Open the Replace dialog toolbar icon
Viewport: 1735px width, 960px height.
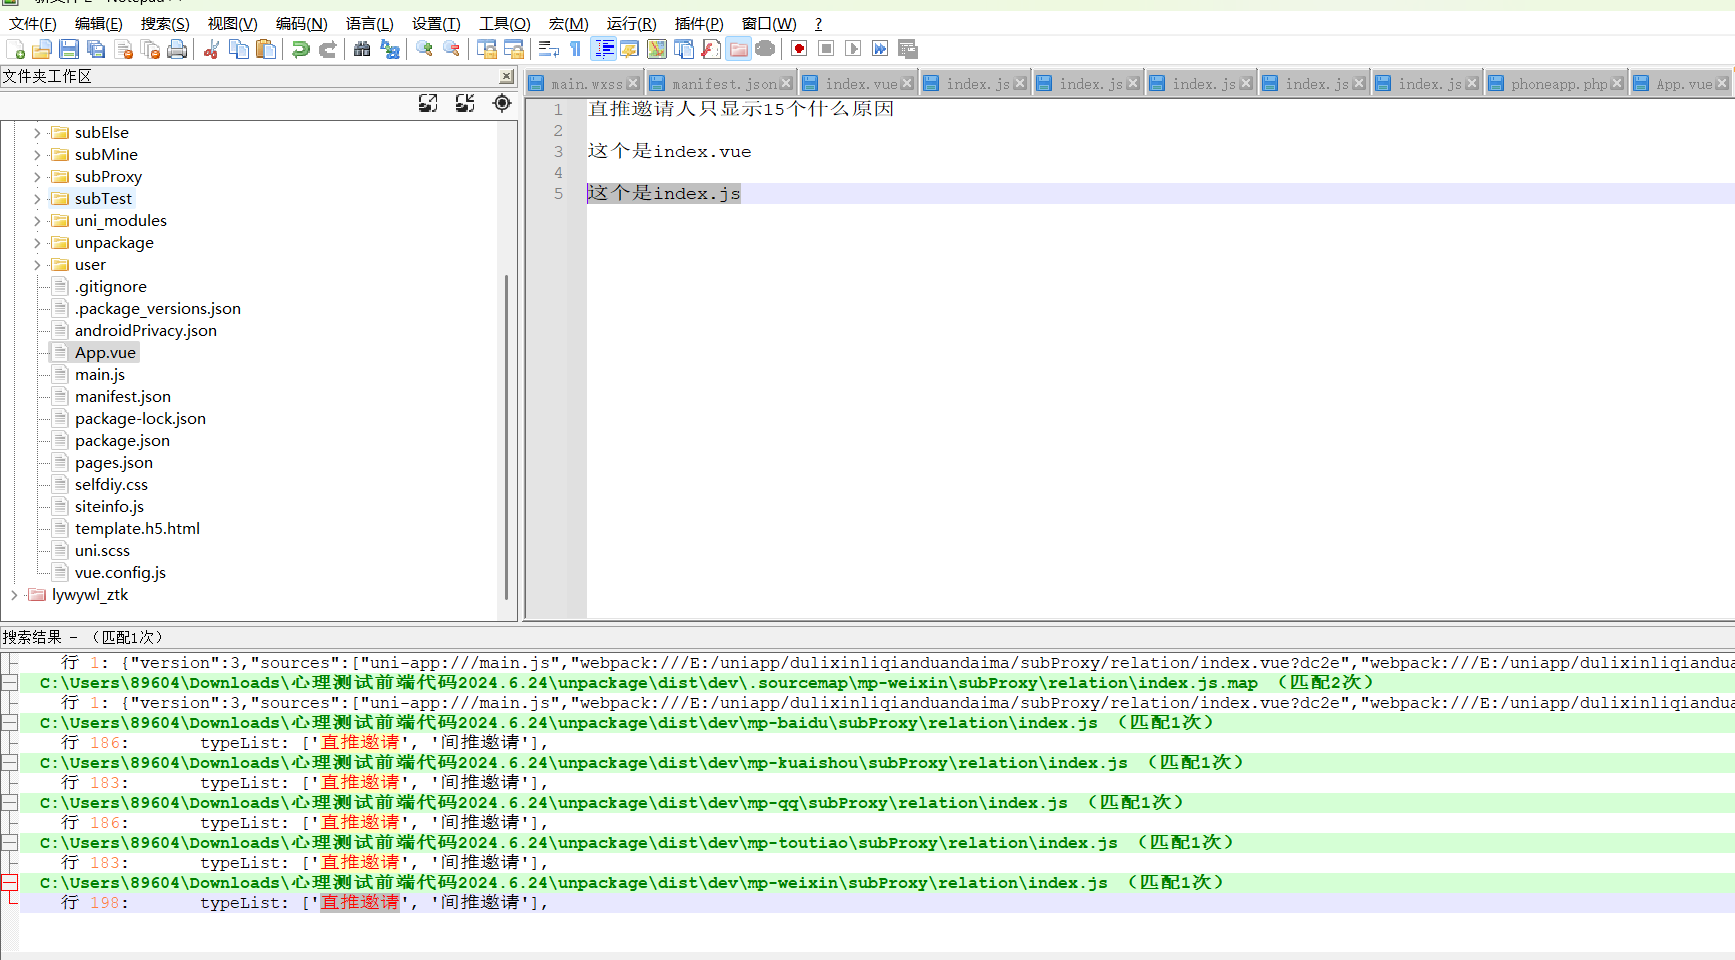390,49
